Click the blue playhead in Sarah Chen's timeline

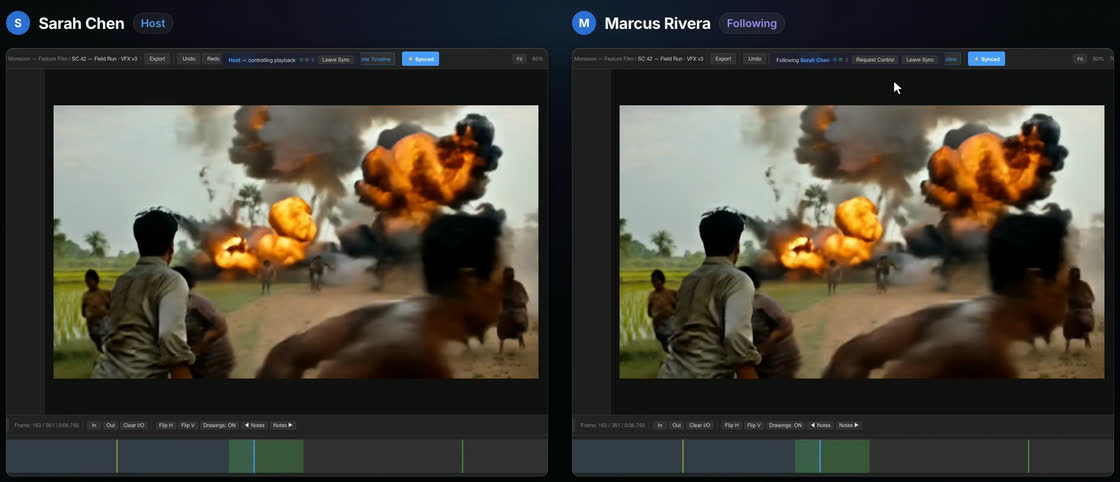point(254,456)
